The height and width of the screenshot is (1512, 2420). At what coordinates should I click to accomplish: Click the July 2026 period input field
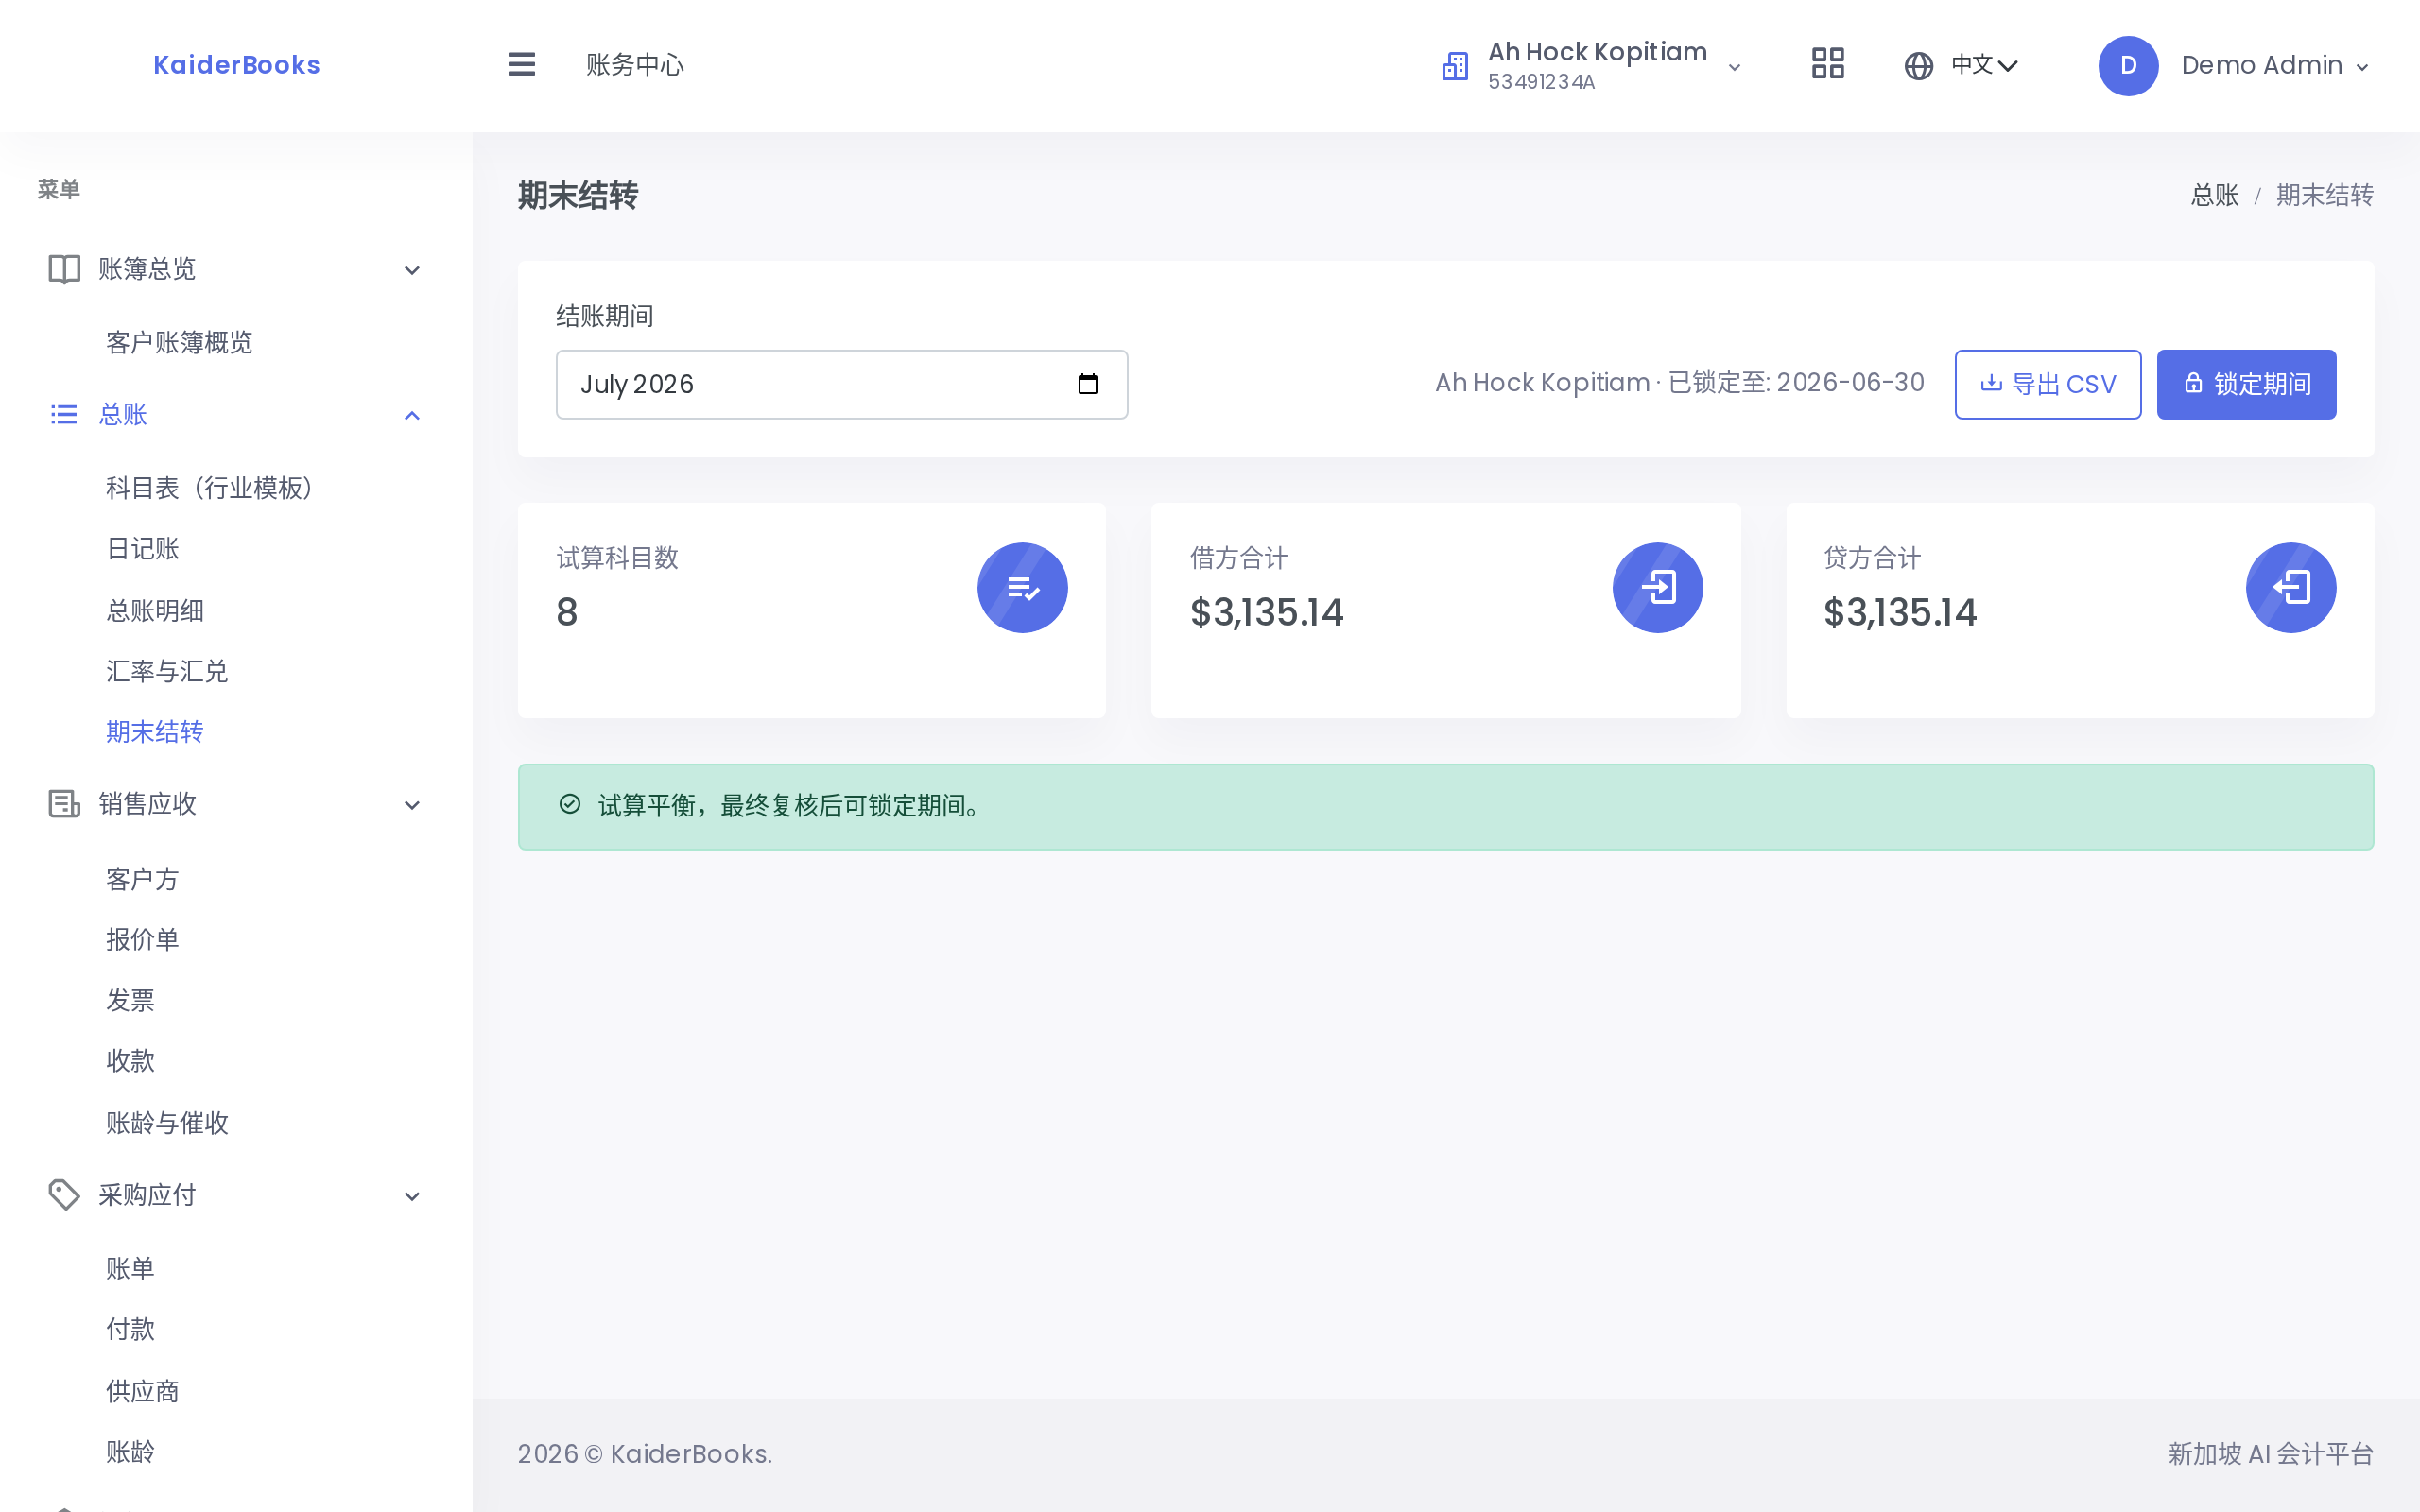pos(842,384)
